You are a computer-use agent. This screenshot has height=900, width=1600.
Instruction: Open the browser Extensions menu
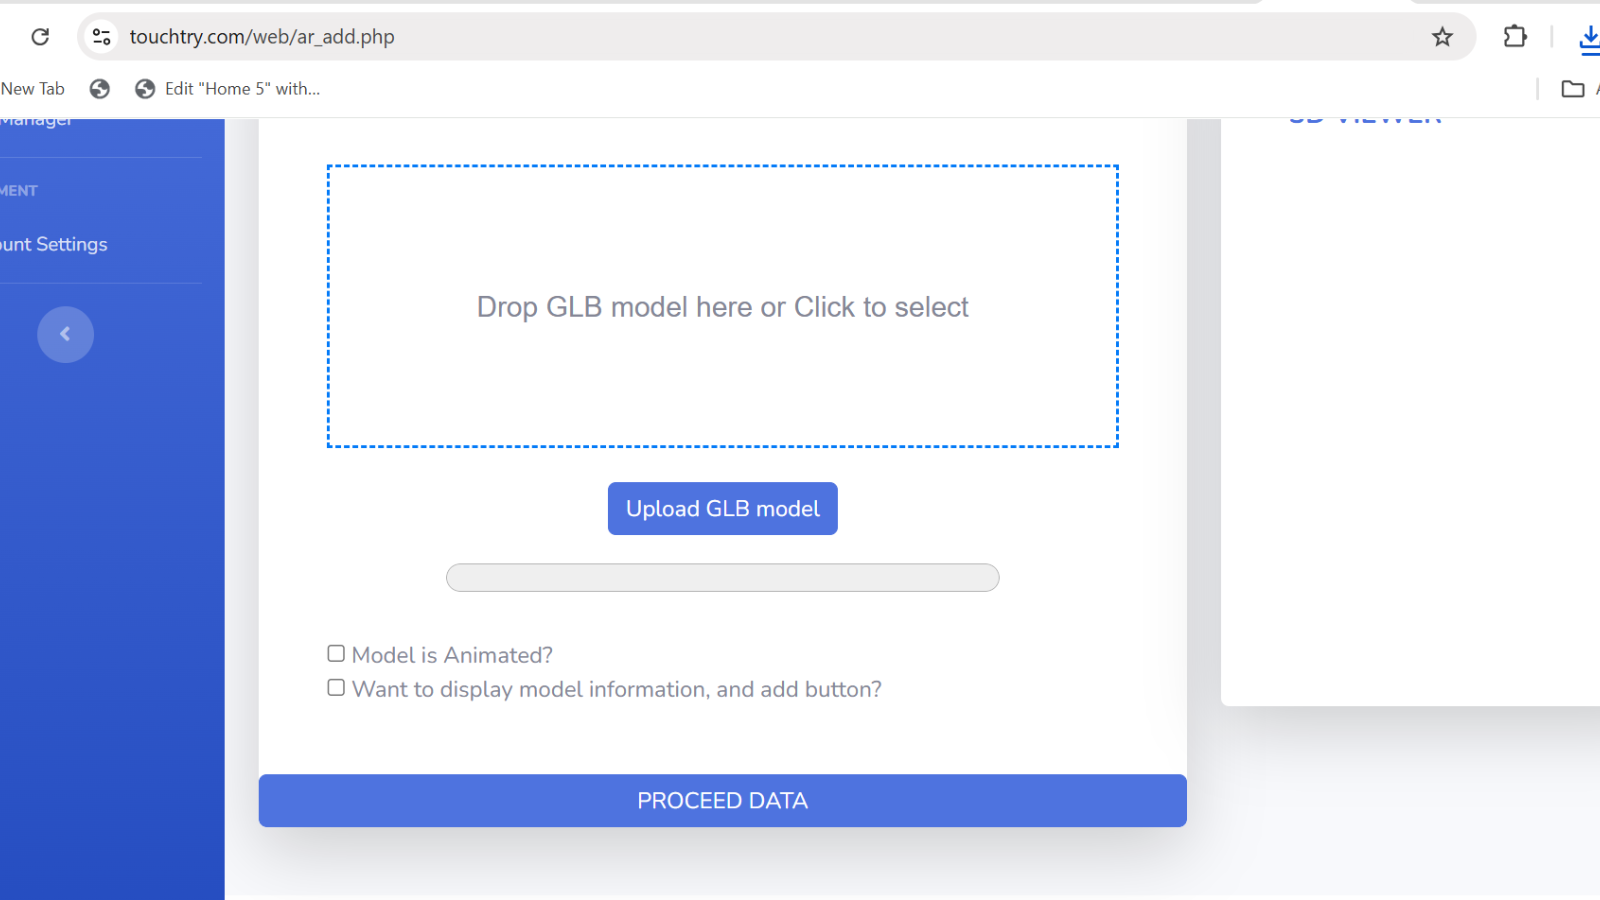1514,36
